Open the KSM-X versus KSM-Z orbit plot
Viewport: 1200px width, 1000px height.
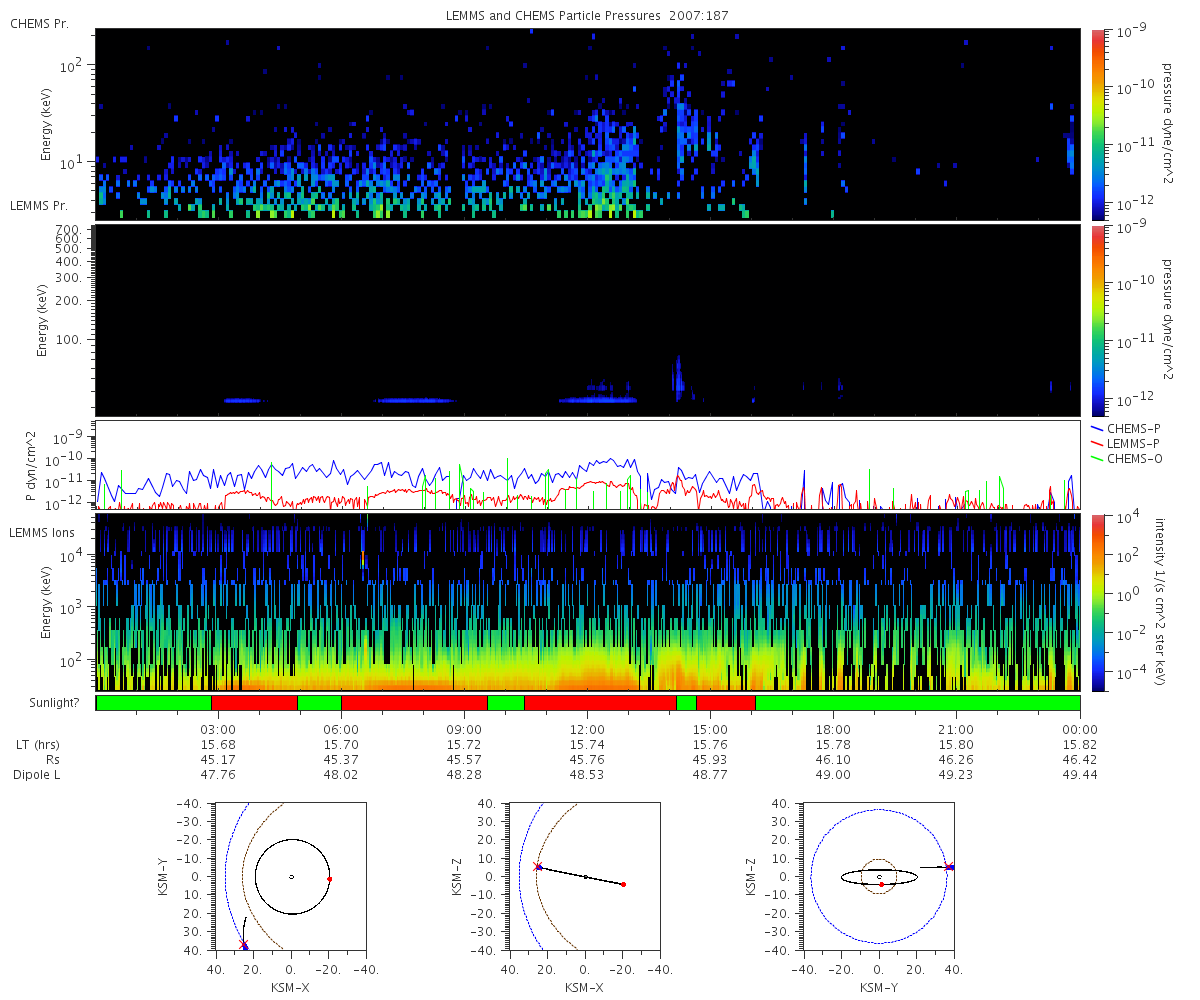[x=585, y=876]
